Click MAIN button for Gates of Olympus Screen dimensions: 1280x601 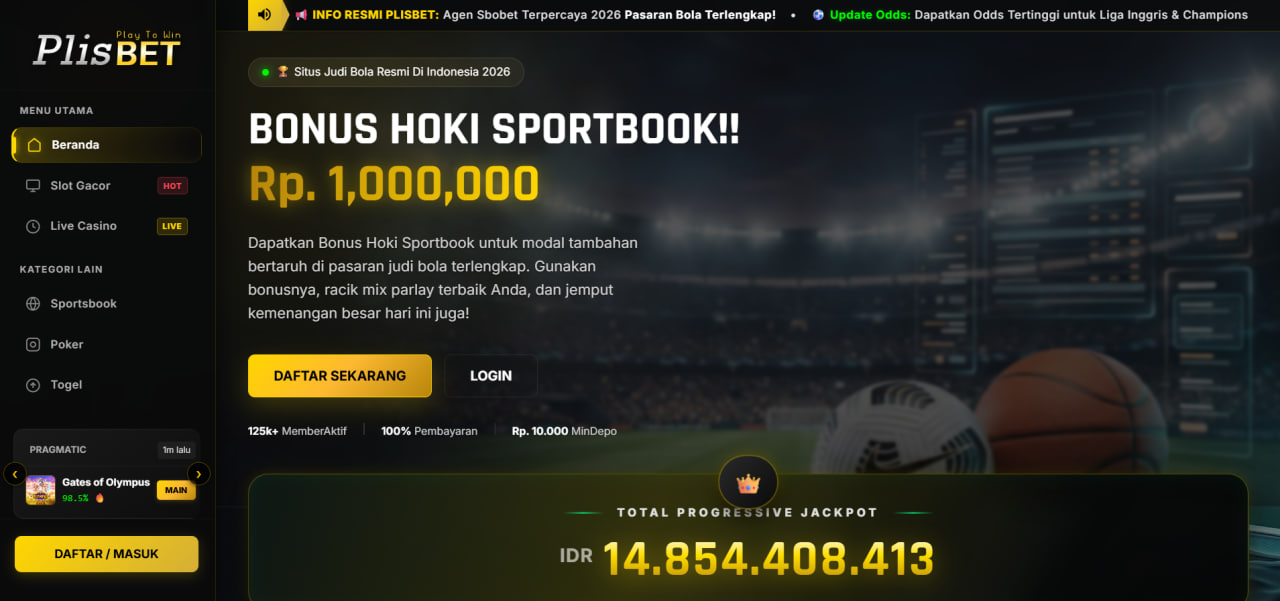point(176,490)
